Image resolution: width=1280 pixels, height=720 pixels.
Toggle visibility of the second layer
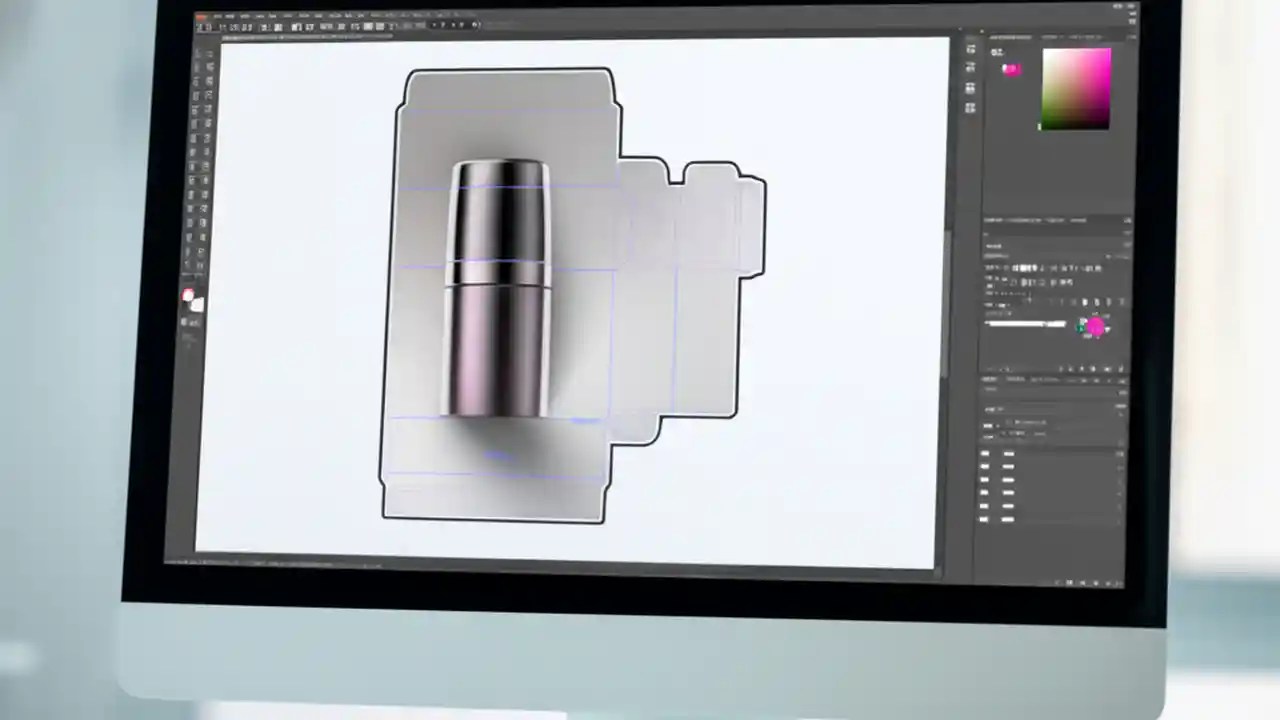point(986,467)
